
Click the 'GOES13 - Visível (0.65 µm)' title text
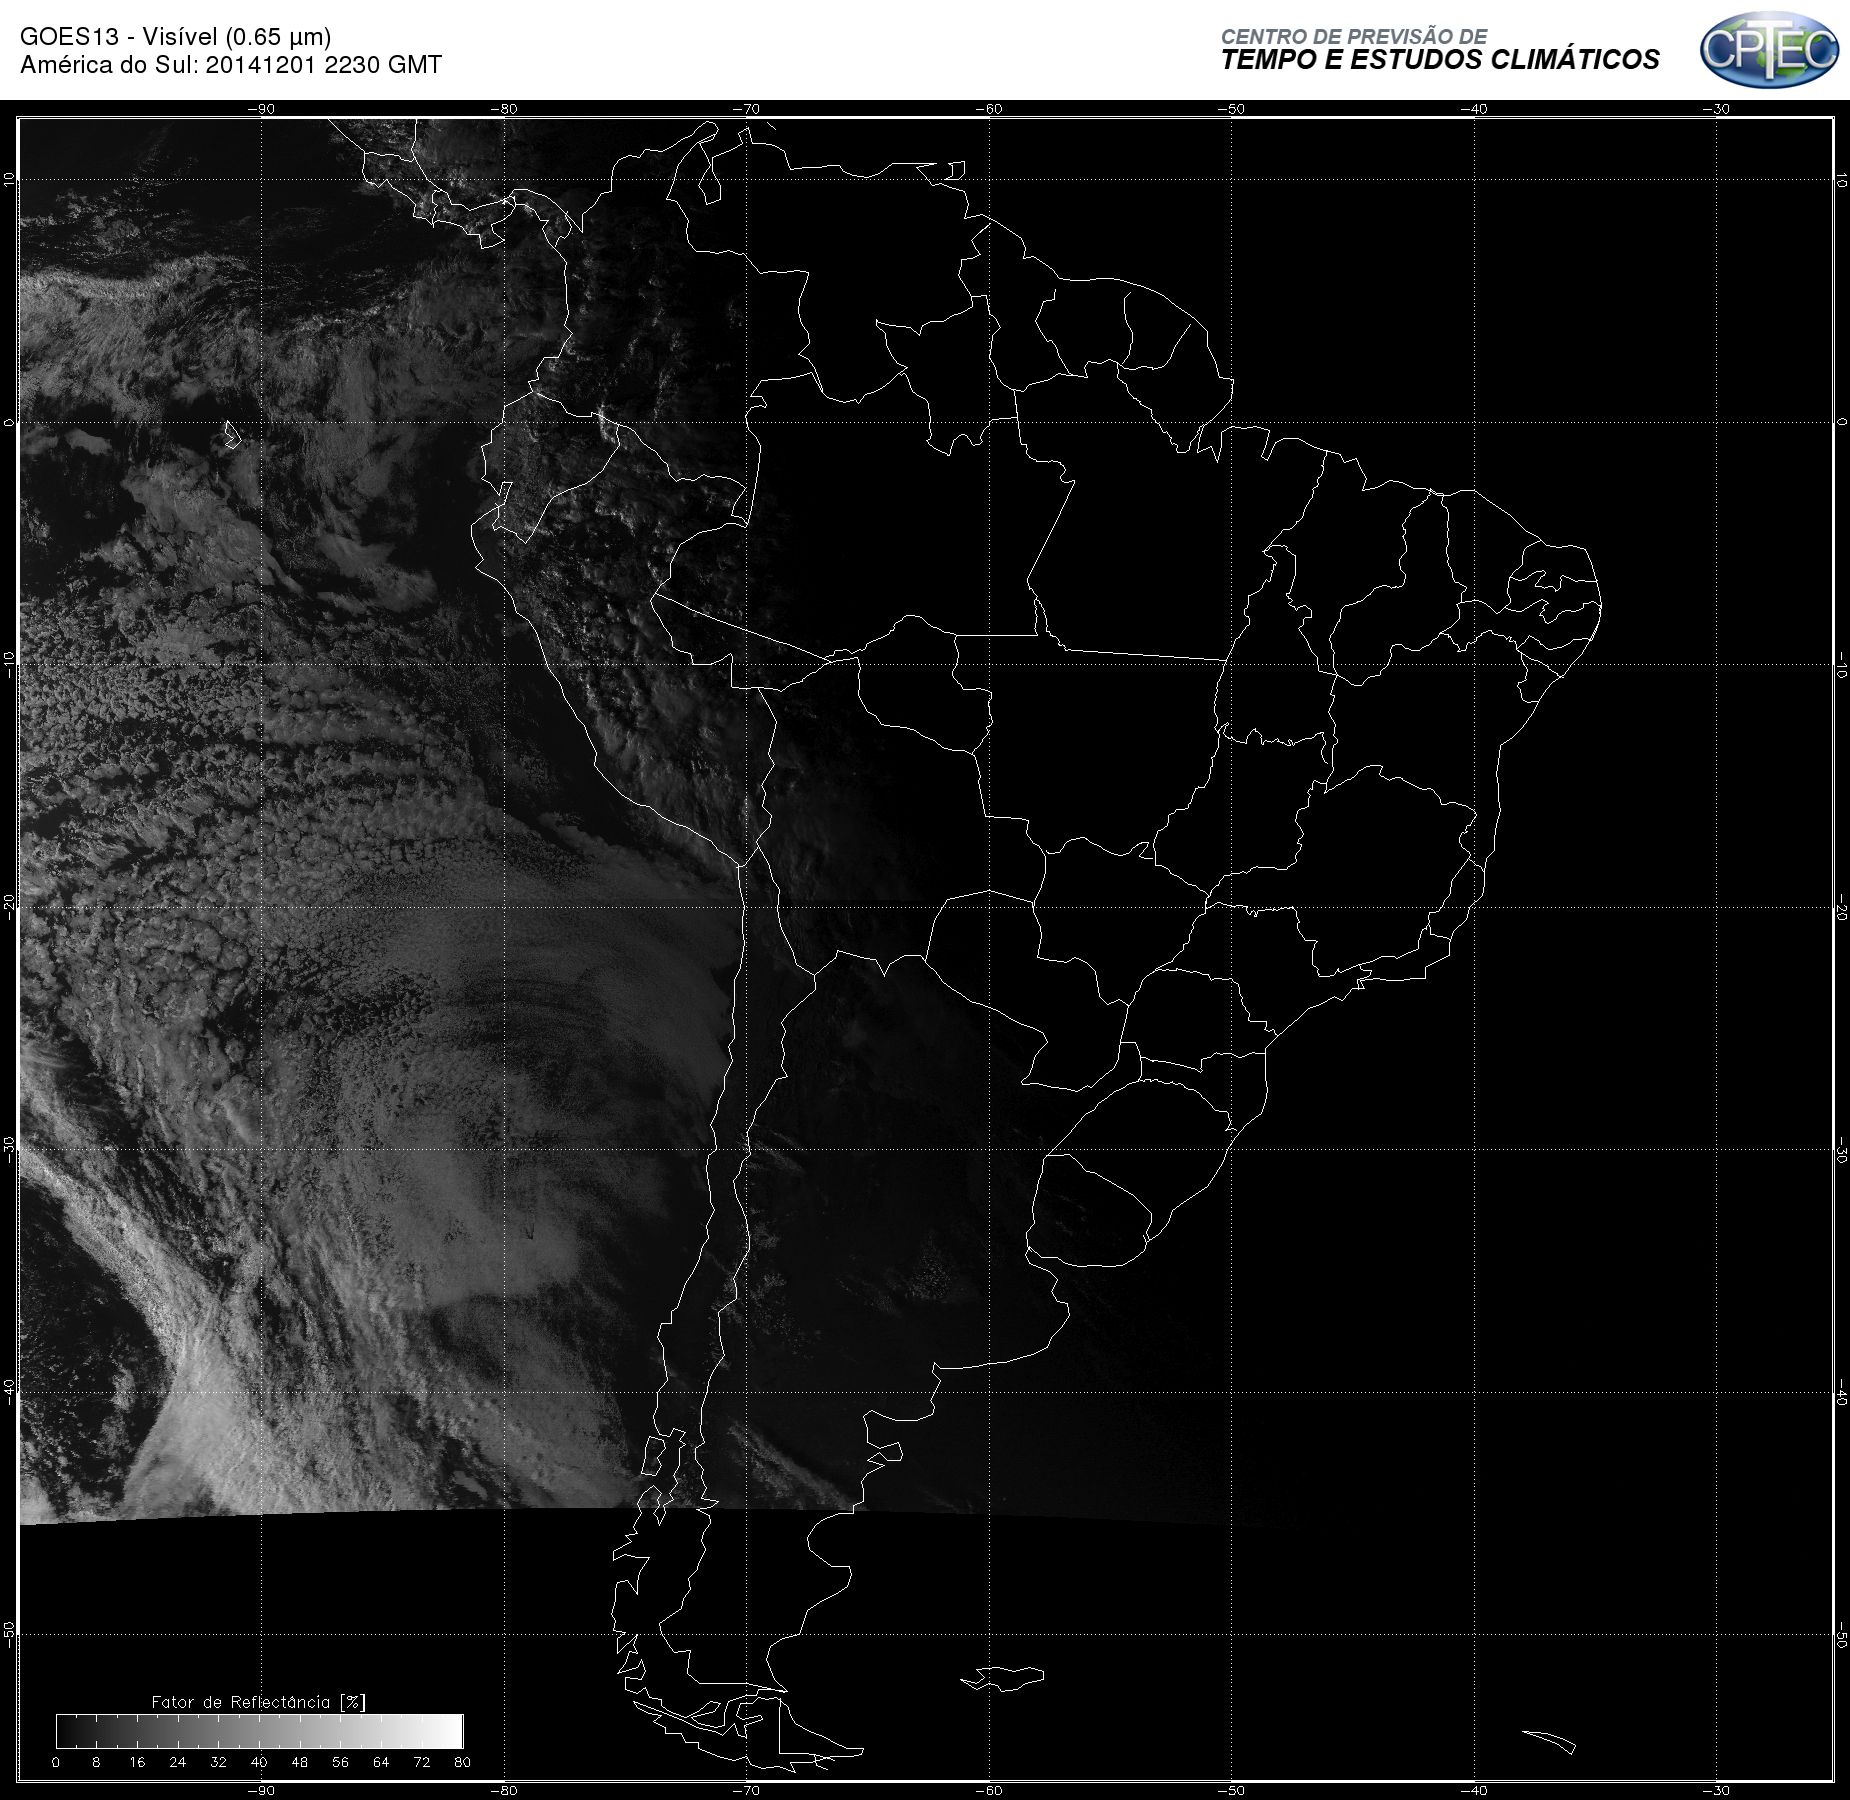175,37
